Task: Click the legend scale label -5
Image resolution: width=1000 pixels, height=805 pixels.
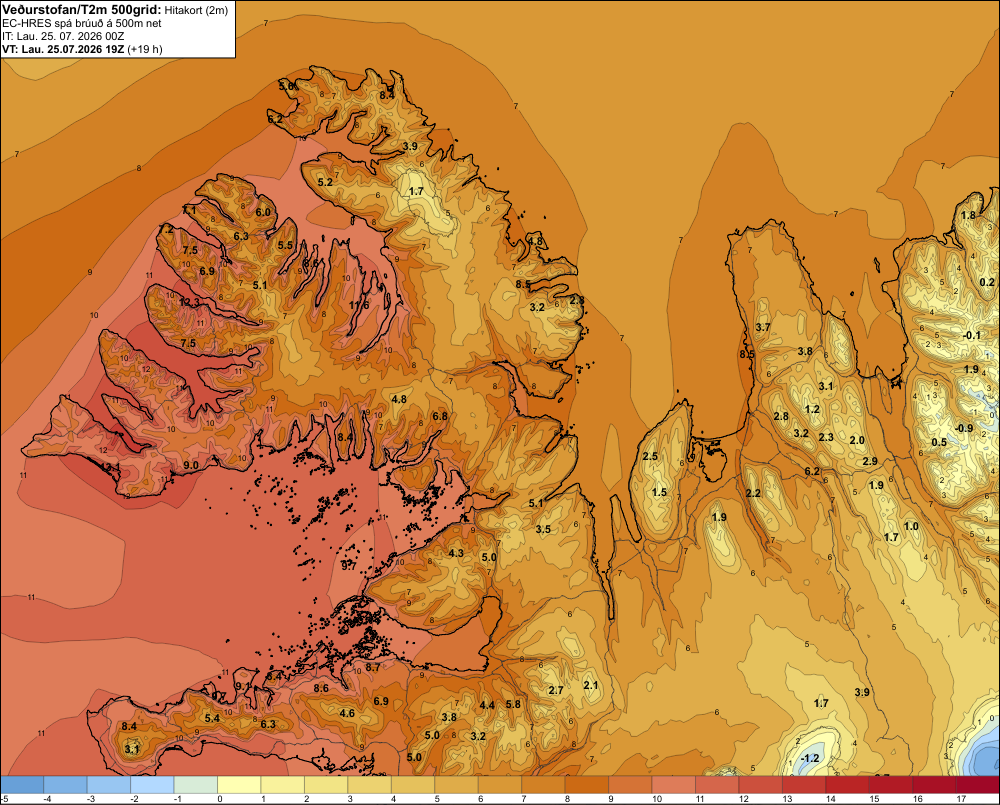Action: (5, 799)
